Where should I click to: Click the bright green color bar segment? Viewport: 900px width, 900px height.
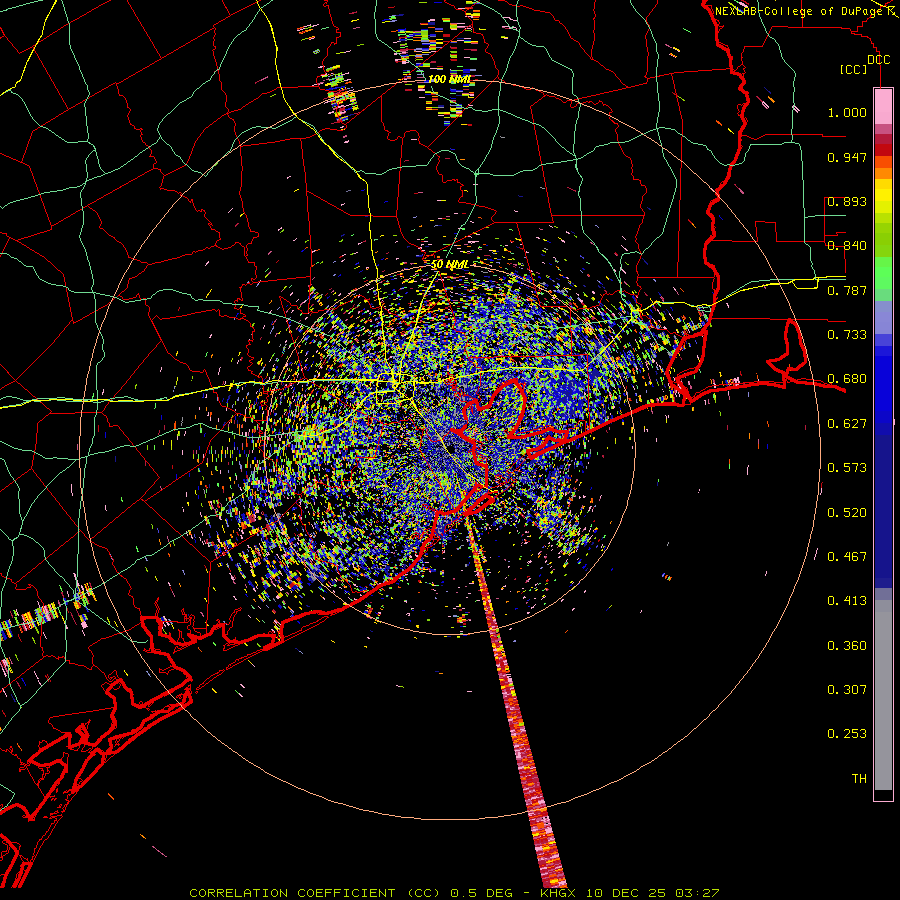[x=883, y=273]
